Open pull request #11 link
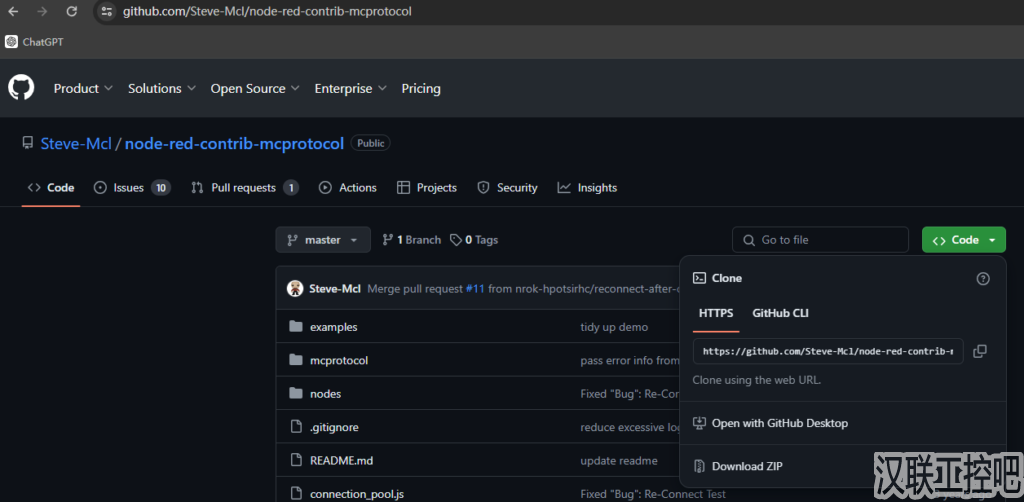 pos(475,289)
